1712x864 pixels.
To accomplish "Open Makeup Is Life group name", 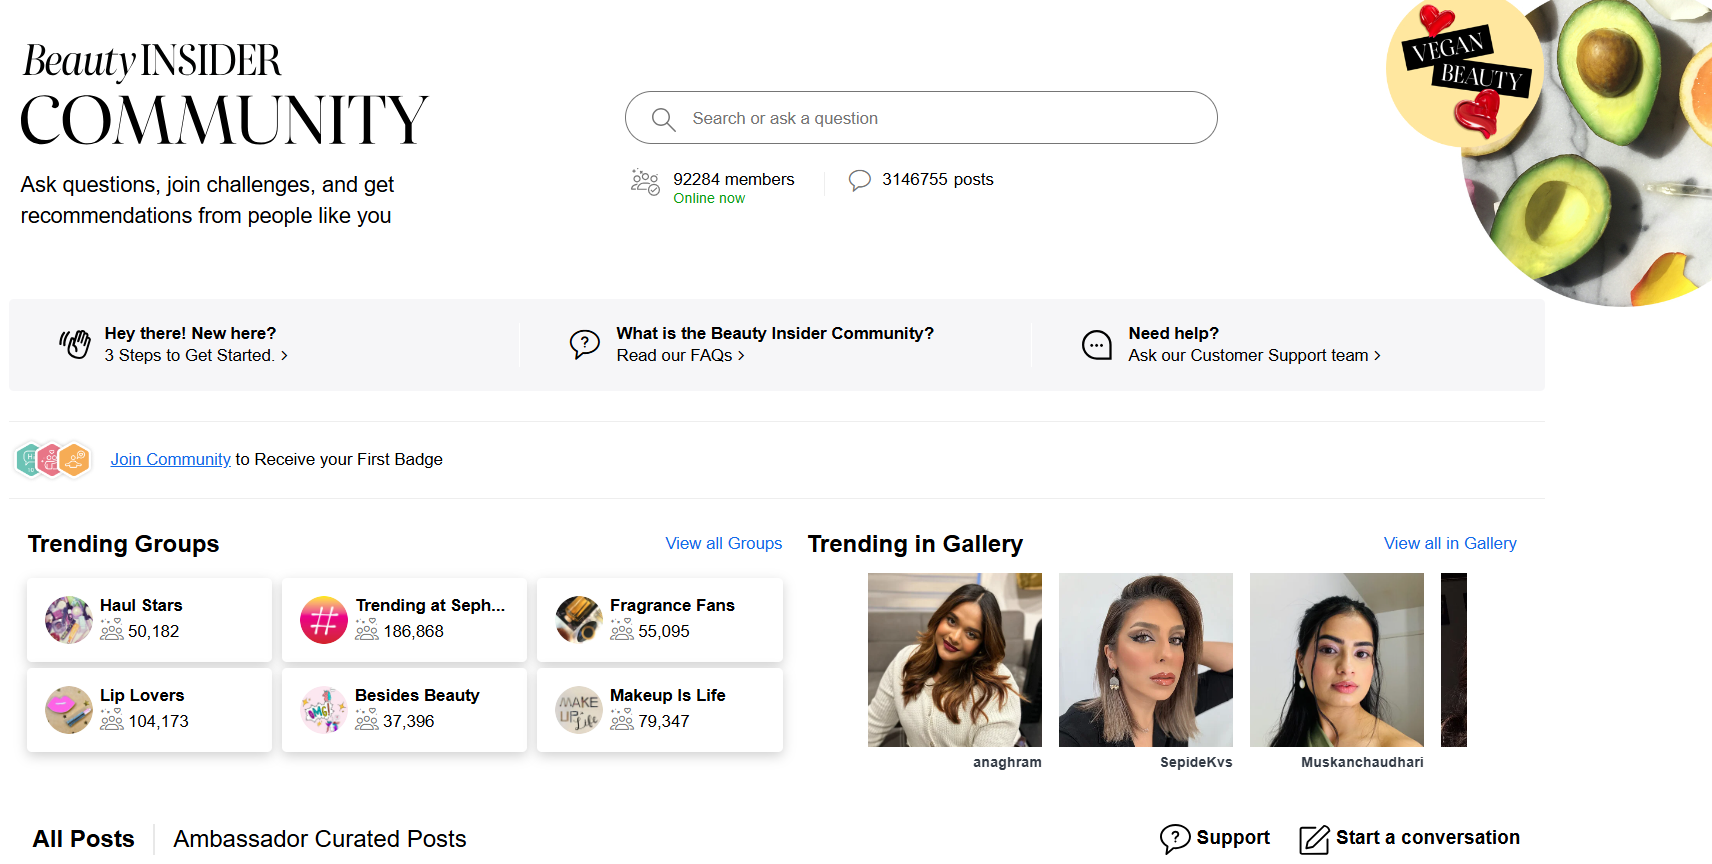I will click(668, 696).
